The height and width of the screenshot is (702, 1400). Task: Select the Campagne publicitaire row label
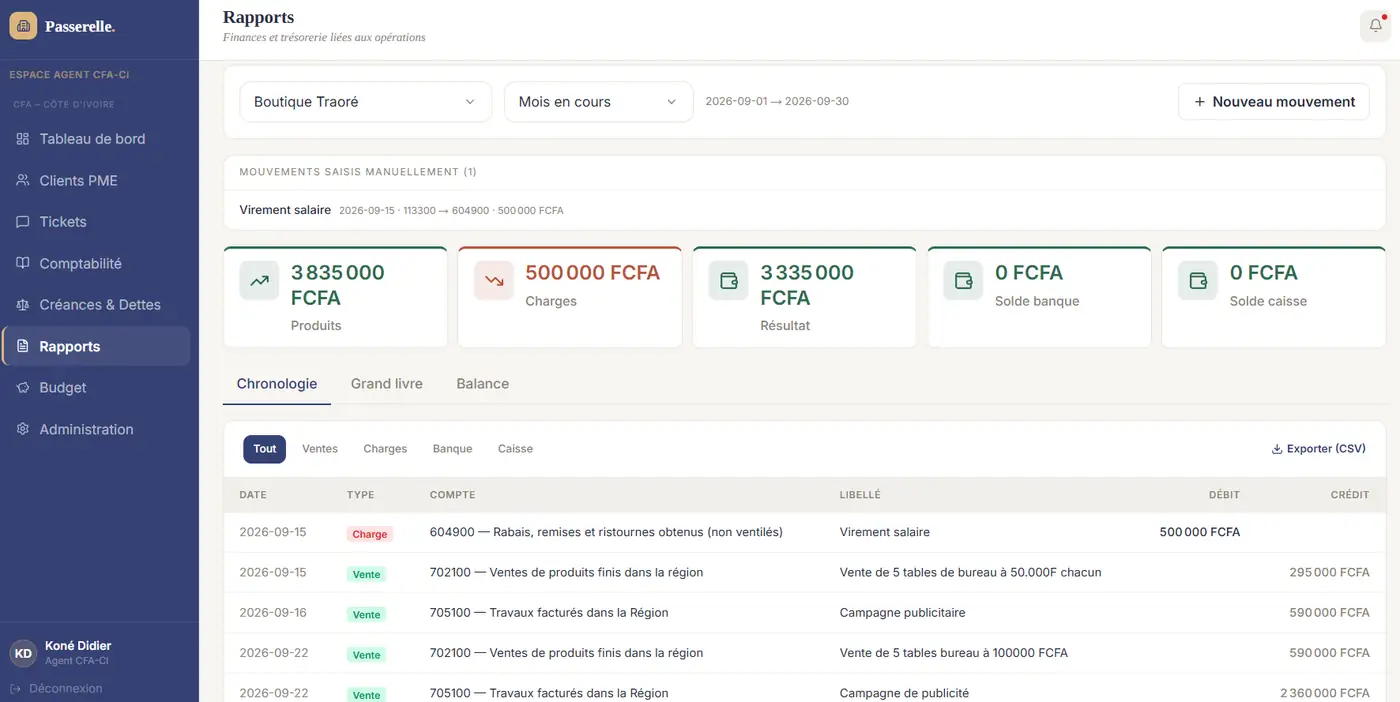[x=903, y=613]
